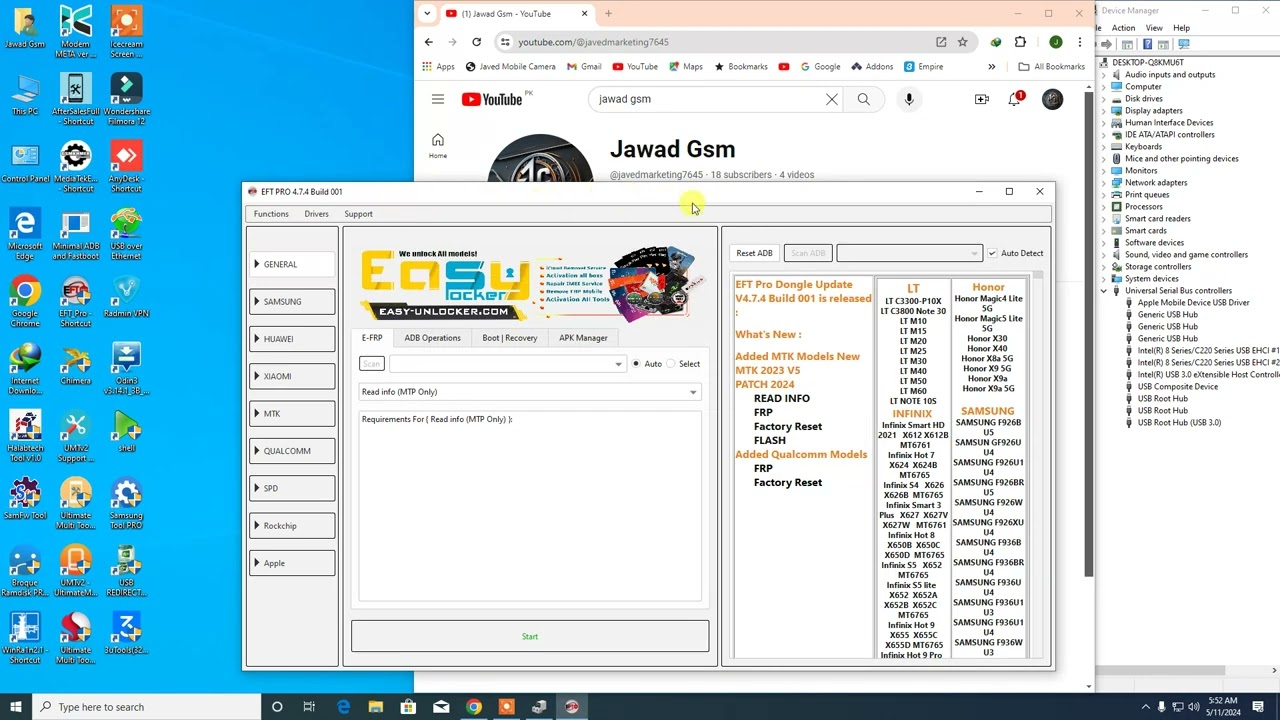The image size is (1280, 720).
Task: Open the device port dropdown beside Scan
Action: tap(507, 364)
